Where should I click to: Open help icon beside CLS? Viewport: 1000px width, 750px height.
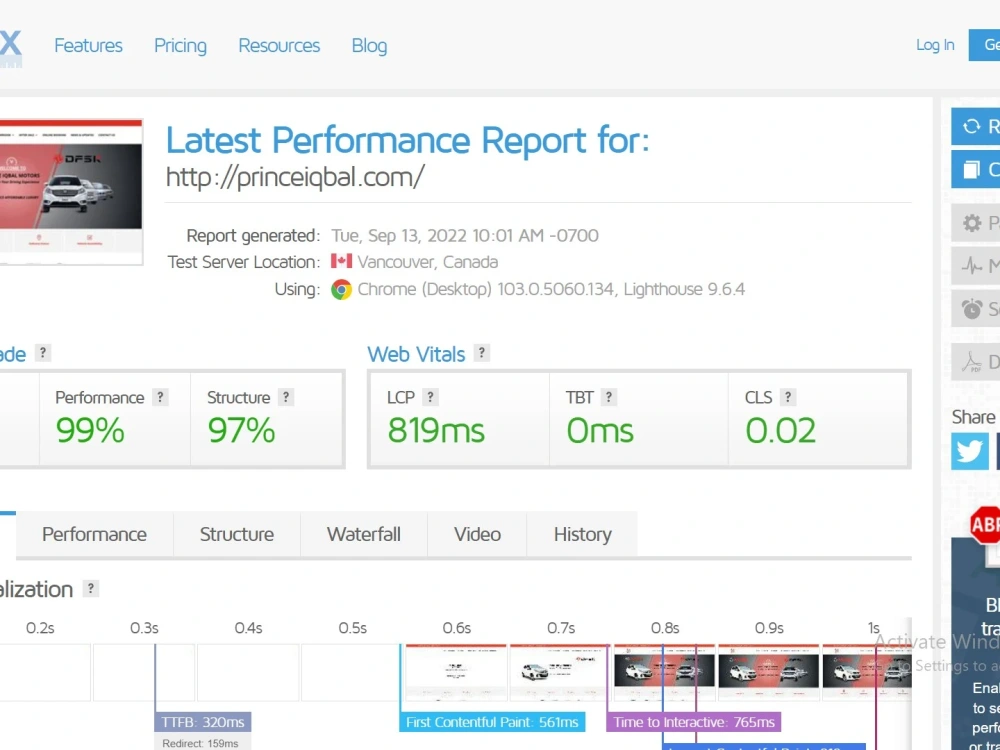pyautogui.click(x=788, y=397)
